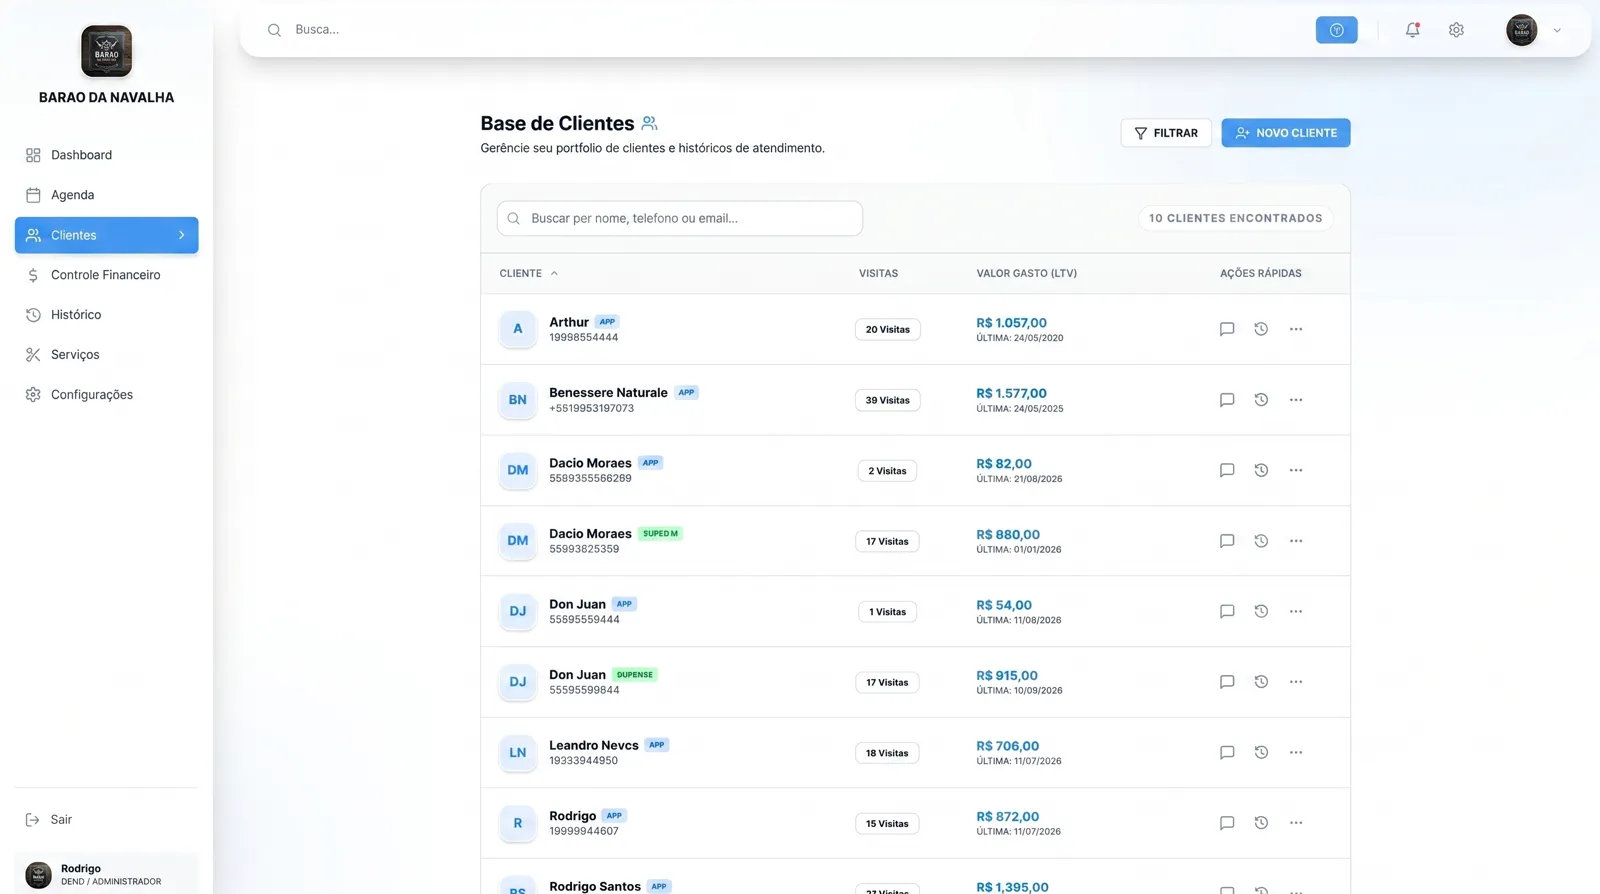
Task: Sort by Cliente column header
Action: click(x=529, y=273)
